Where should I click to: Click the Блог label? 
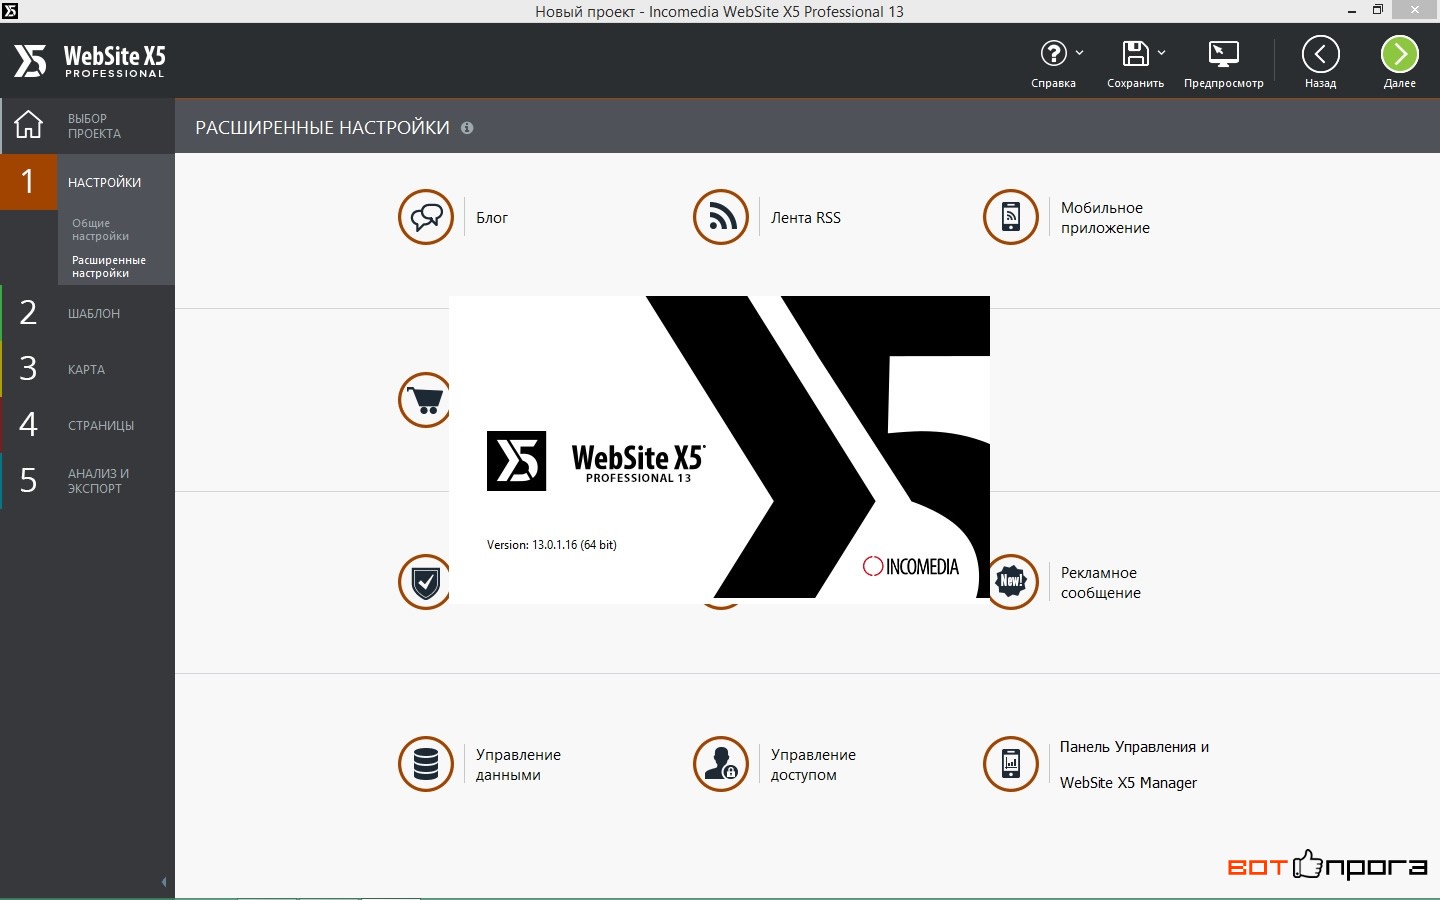click(492, 218)
